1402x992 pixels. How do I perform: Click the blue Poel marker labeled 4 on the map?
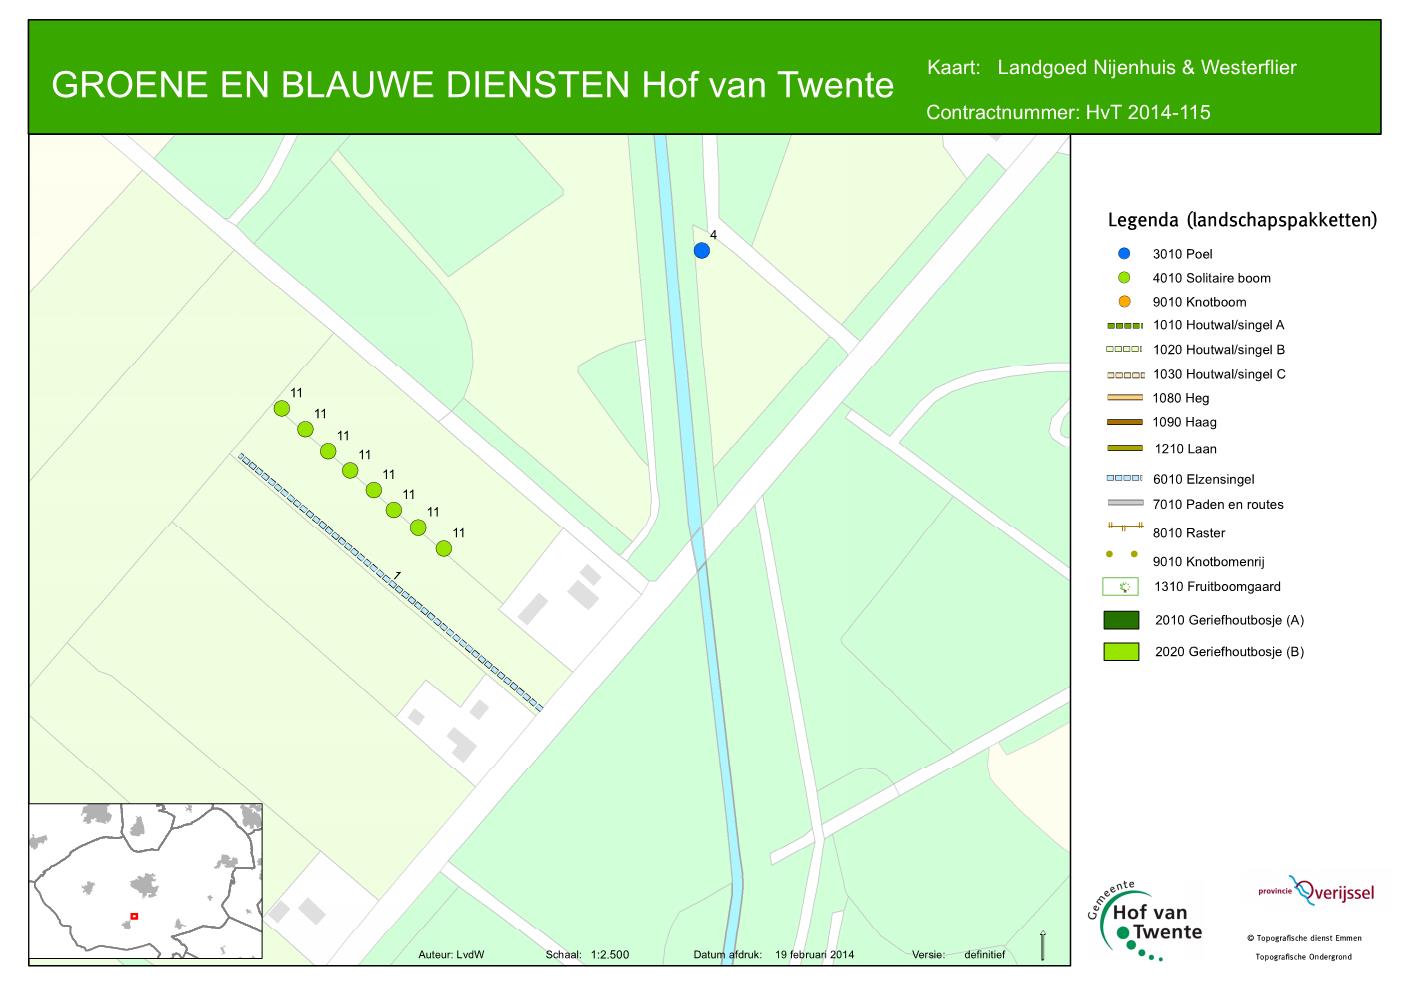(702, 250)
